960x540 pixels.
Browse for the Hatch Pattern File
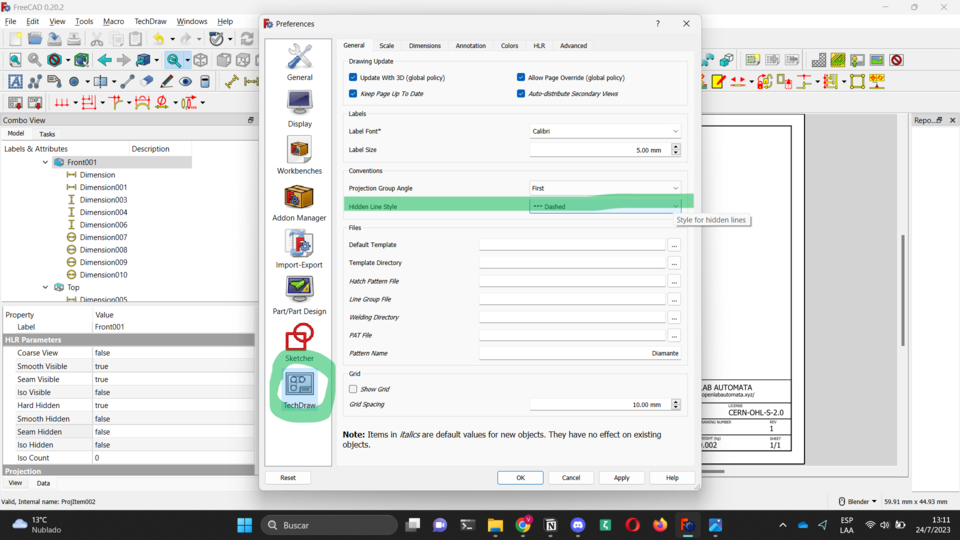674,282
